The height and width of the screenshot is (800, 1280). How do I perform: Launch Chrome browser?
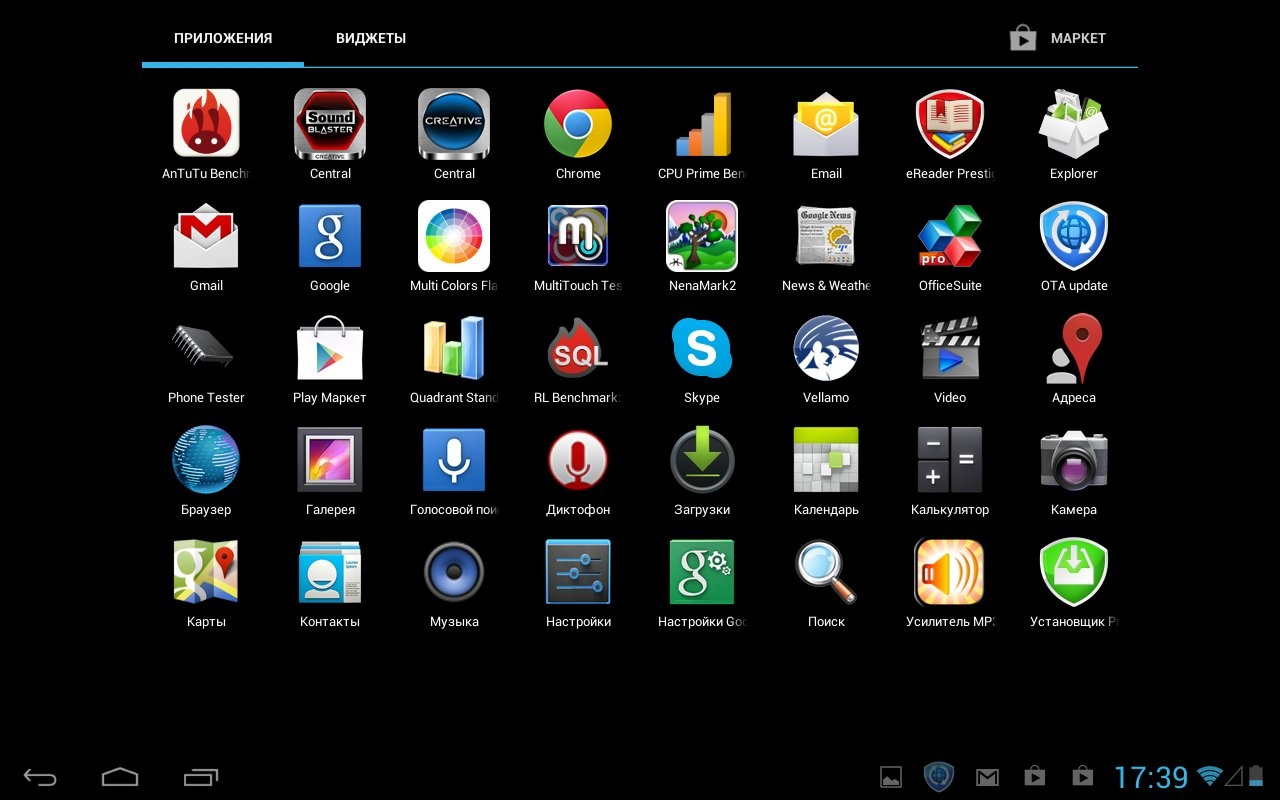point(578,124)
